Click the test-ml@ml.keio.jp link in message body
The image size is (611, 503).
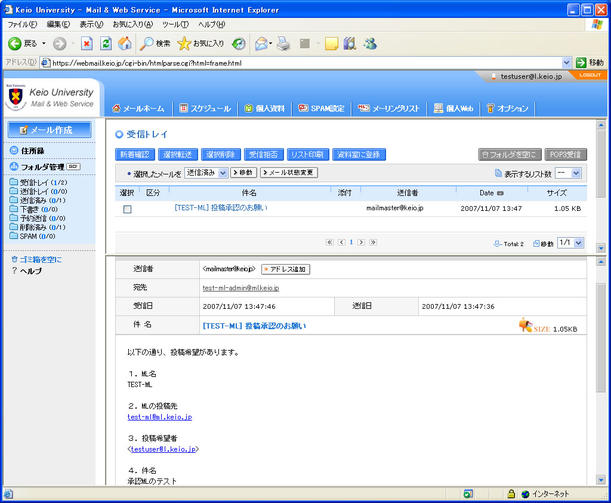click(x=159, y=416)
